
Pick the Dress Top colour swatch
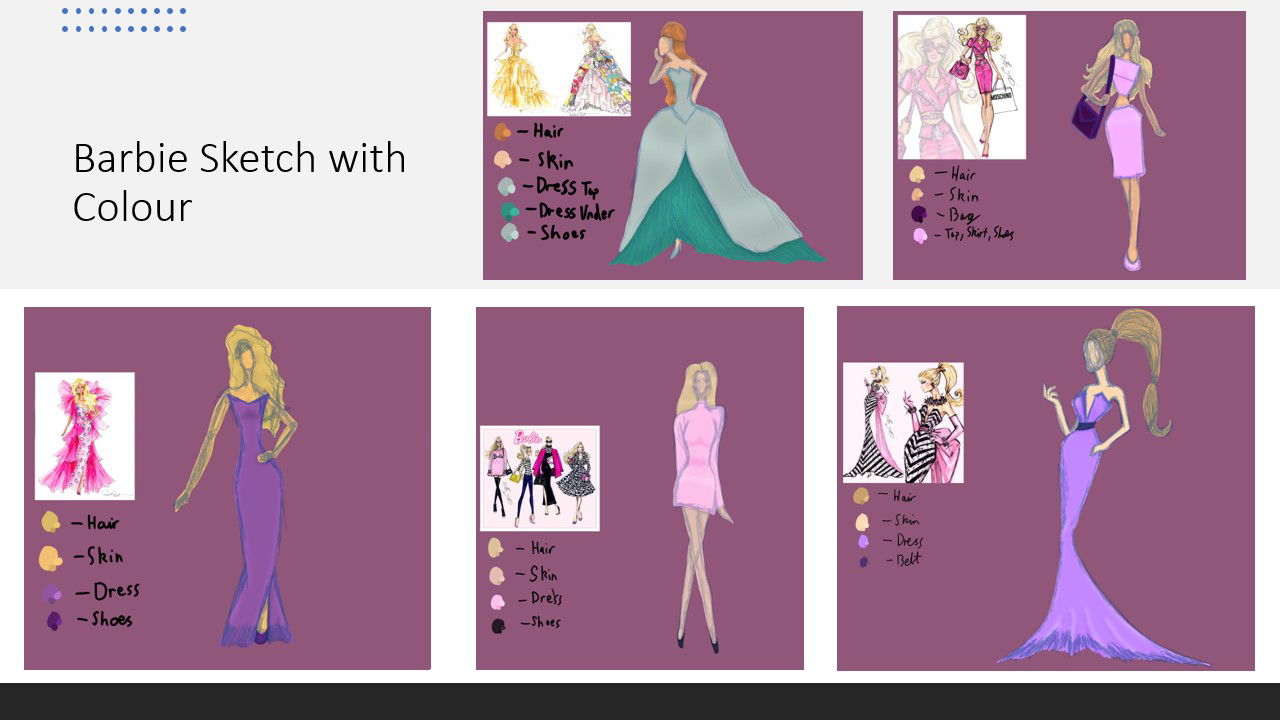[507, 186]
